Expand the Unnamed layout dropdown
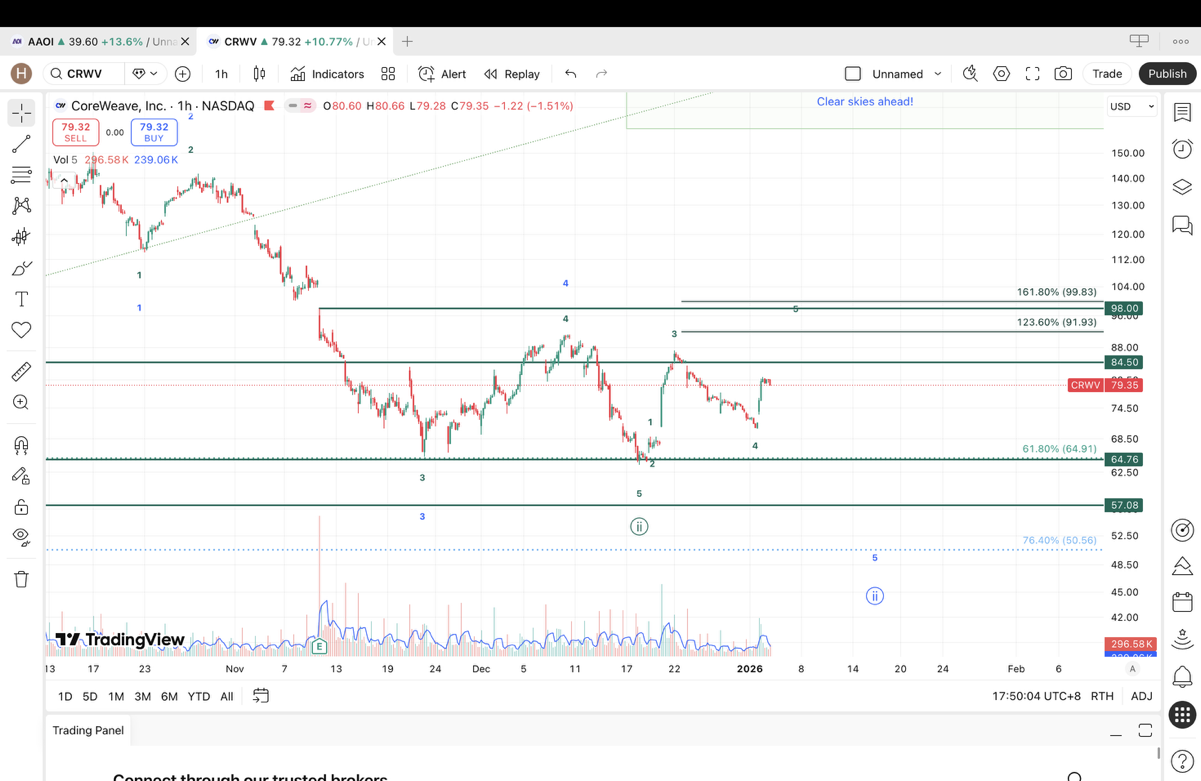Image resolution: width=1201 pixels, height=781 pixels. coord(938,74)
